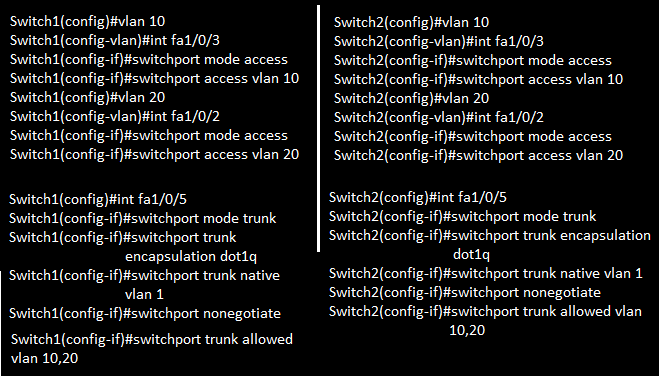Click Switch2 'switchport nonegotiate' line
The height and width of the screenshot is (376, 659).
(x=465, y=292)
